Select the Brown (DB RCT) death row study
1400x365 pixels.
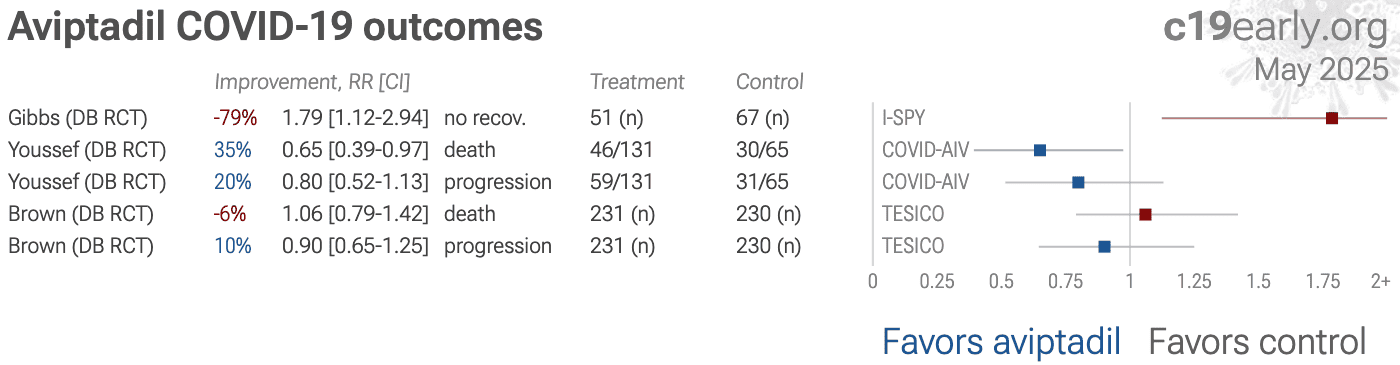(x=81, y=214)
